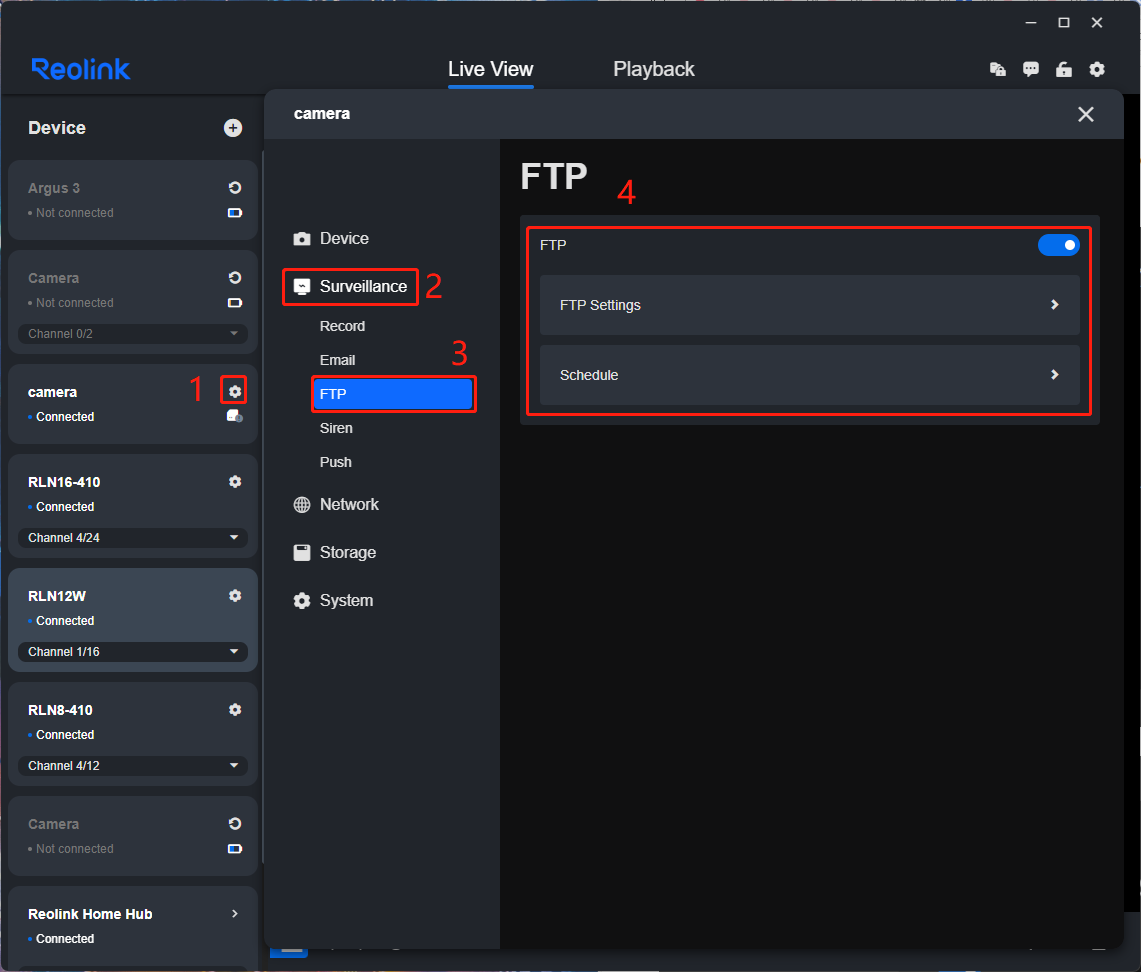Click the Not connected status under Argus 3
This screenshot has height=972, width=1141.
(75, 213)
